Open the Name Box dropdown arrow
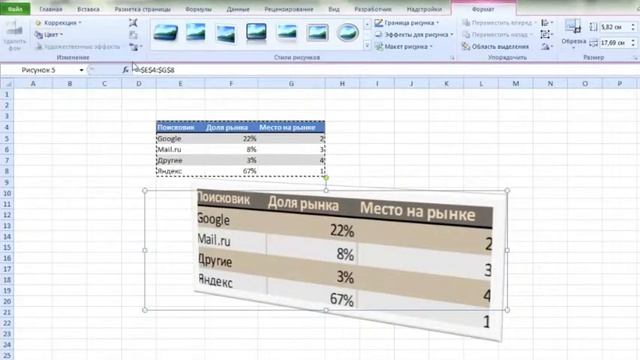Screen dimensions: 640x360 coord(81,70)
